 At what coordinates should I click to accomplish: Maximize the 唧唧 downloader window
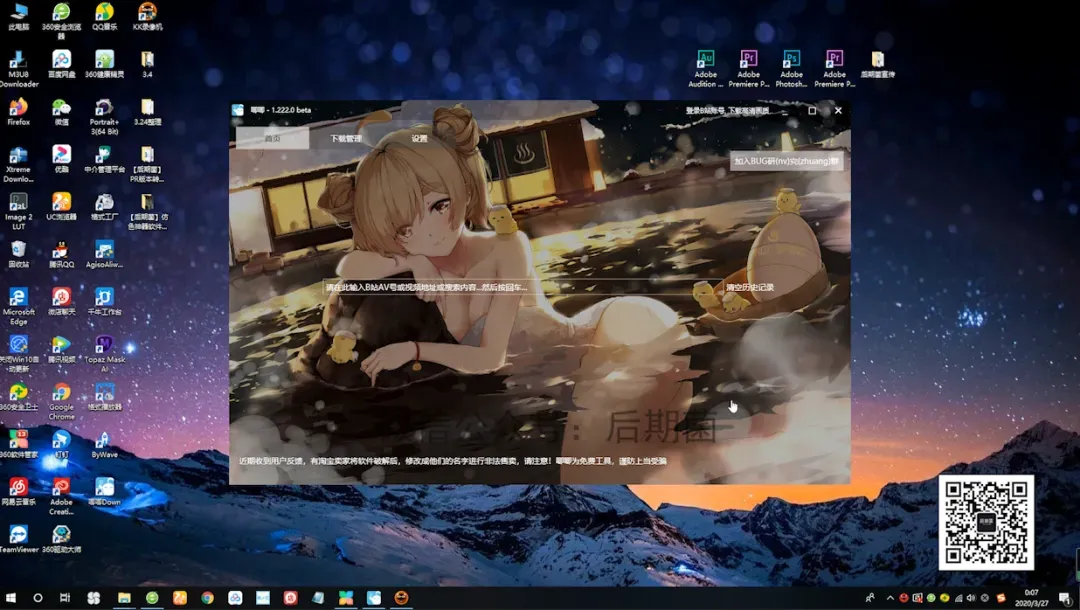coord(812,110)
